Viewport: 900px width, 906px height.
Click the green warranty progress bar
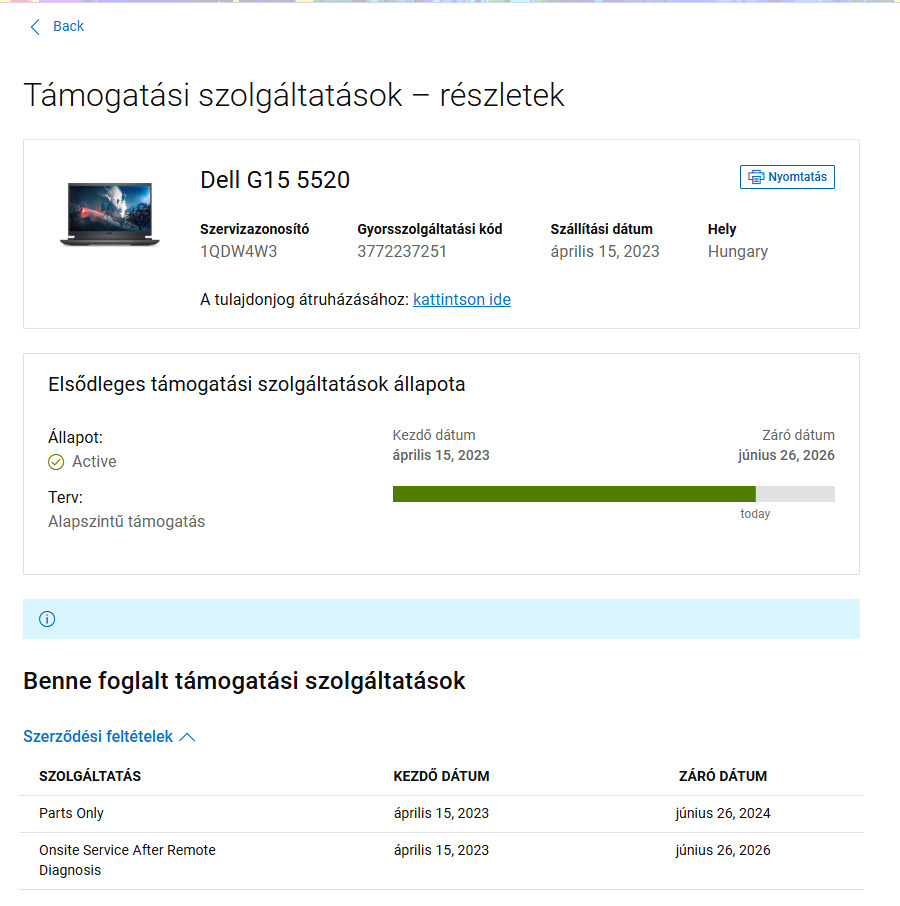(574, 494)
